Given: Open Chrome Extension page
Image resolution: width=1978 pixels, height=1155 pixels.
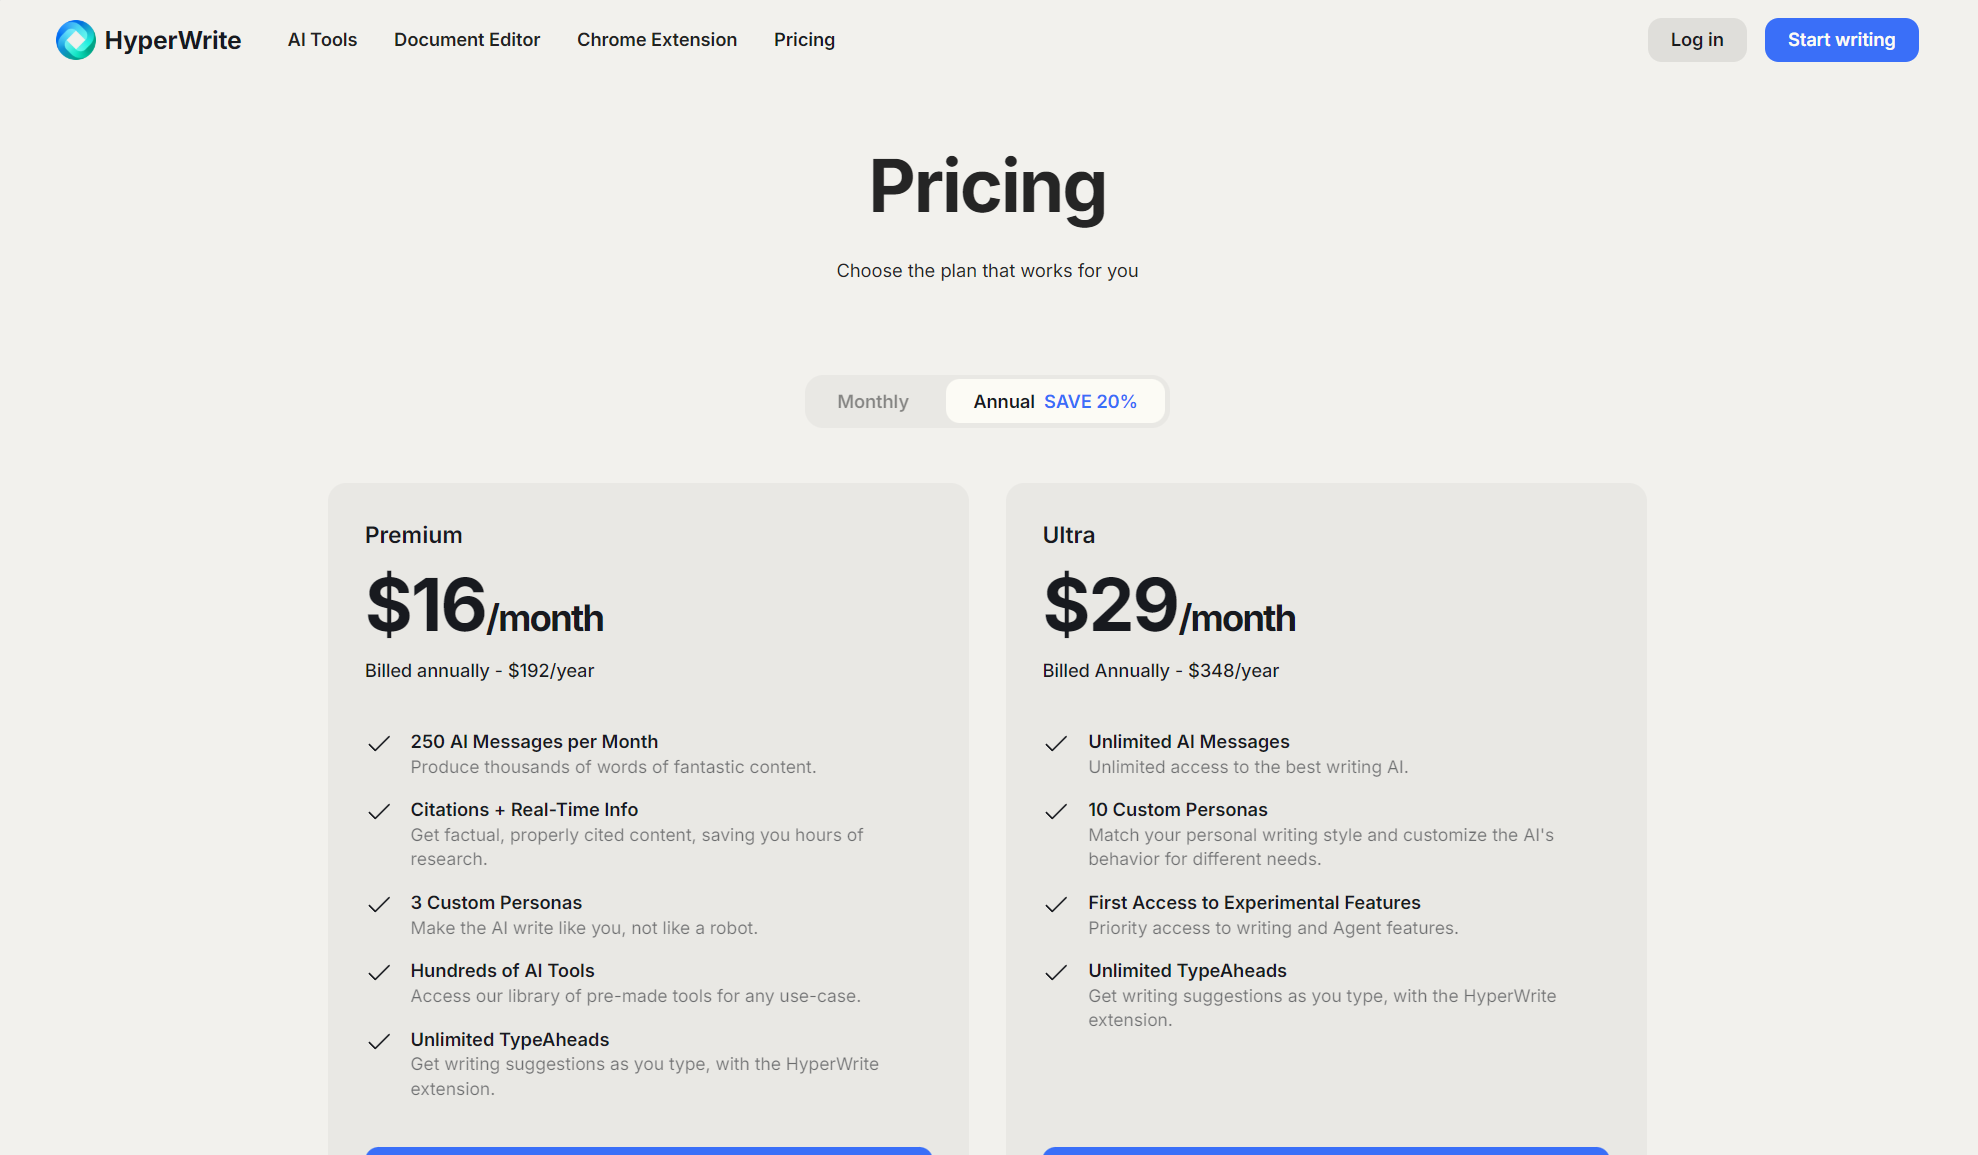Looking at the screenshot, I should click(x=657, y=40).
